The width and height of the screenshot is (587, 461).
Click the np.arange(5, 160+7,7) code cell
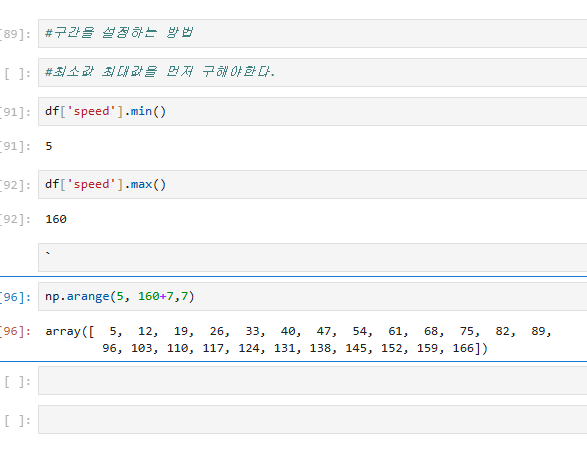coord(313,296)
